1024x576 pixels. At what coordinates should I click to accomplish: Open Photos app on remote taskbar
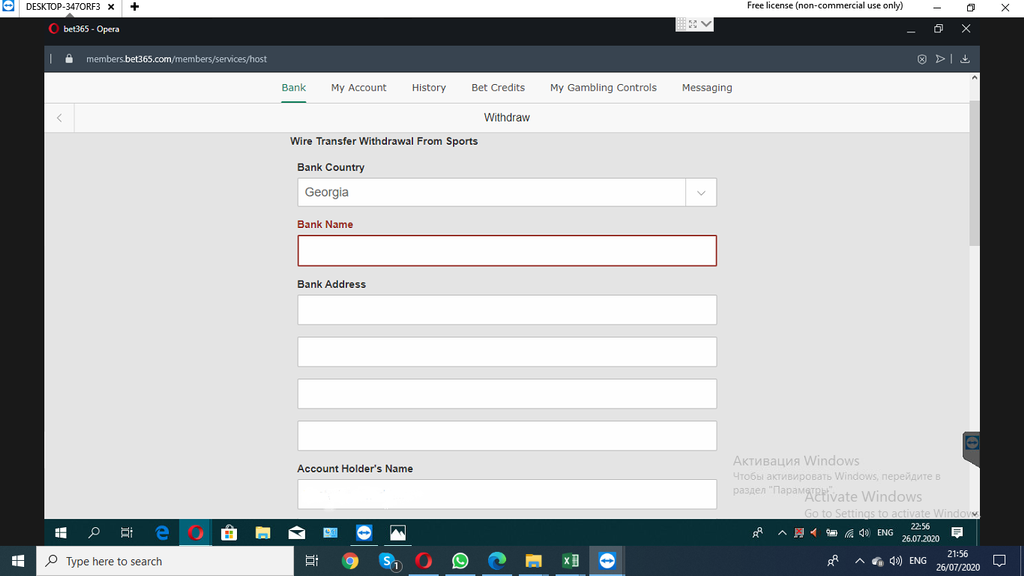(x=398, y=533)
